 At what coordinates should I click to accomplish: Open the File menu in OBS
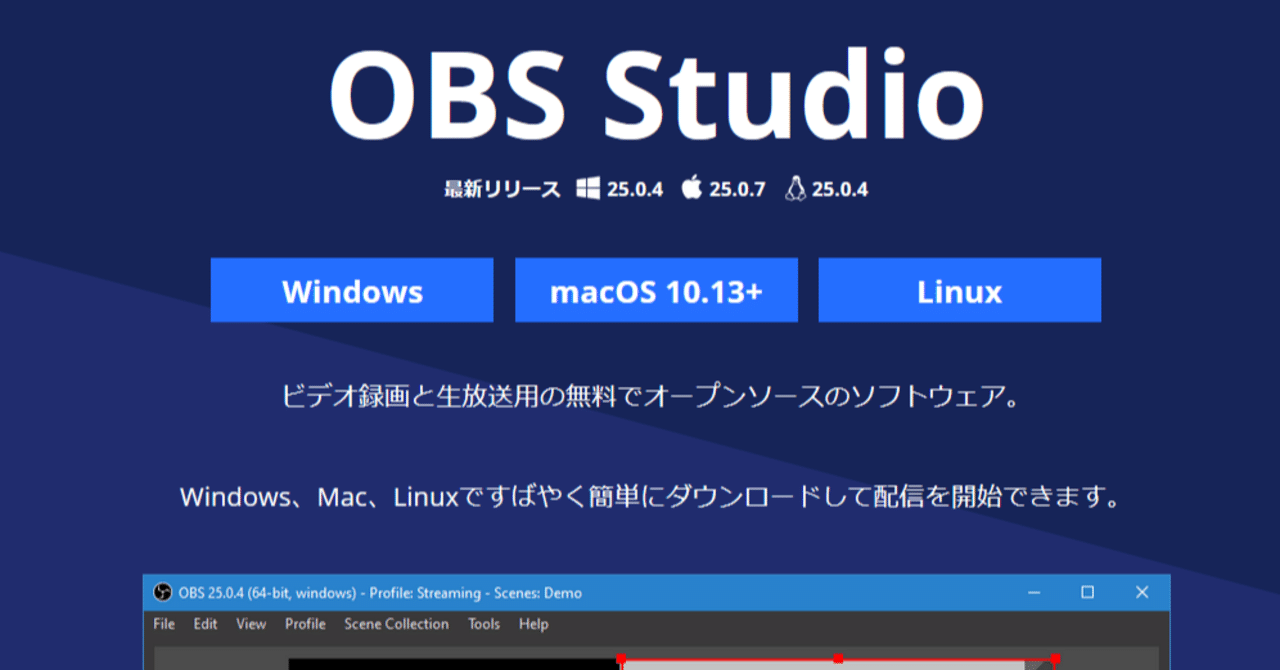pyautogui.click(x=164, y=624)
